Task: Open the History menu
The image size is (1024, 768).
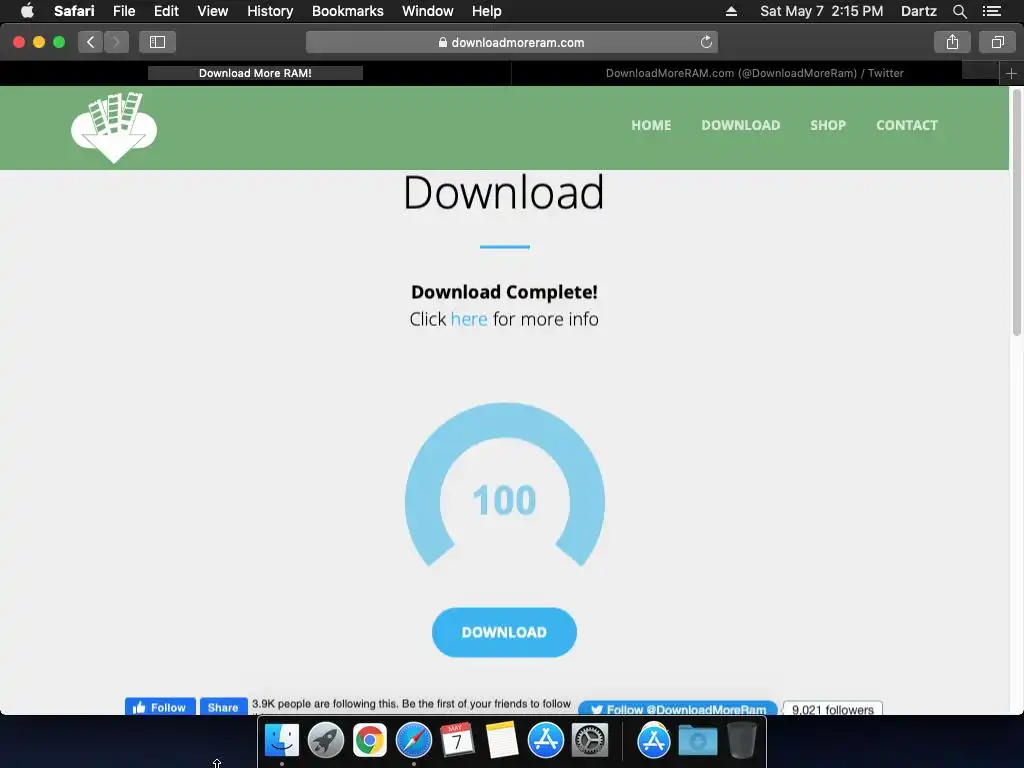Action: tap(270, 11)
